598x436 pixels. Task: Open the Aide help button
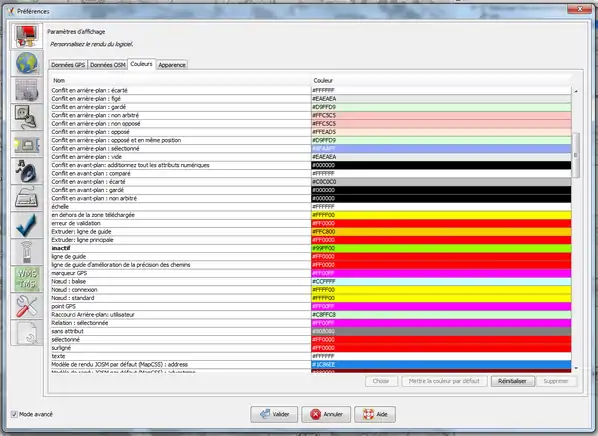coord(375,414)
